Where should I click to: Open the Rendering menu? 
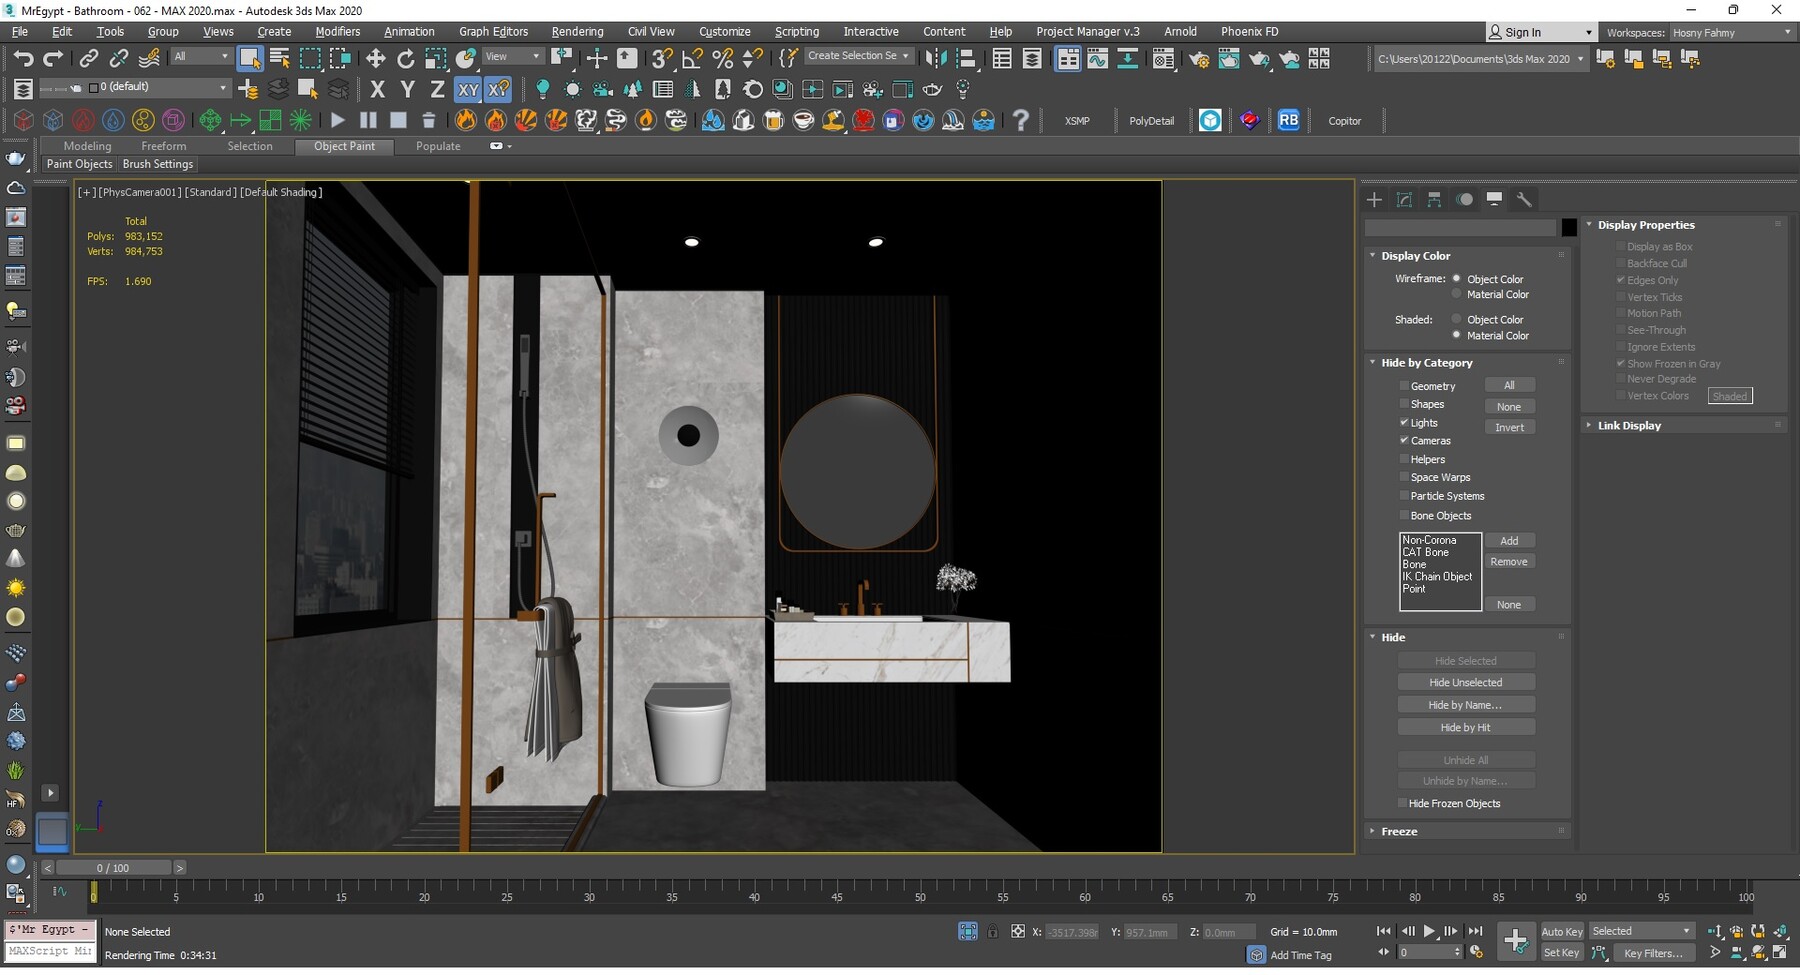577,31
